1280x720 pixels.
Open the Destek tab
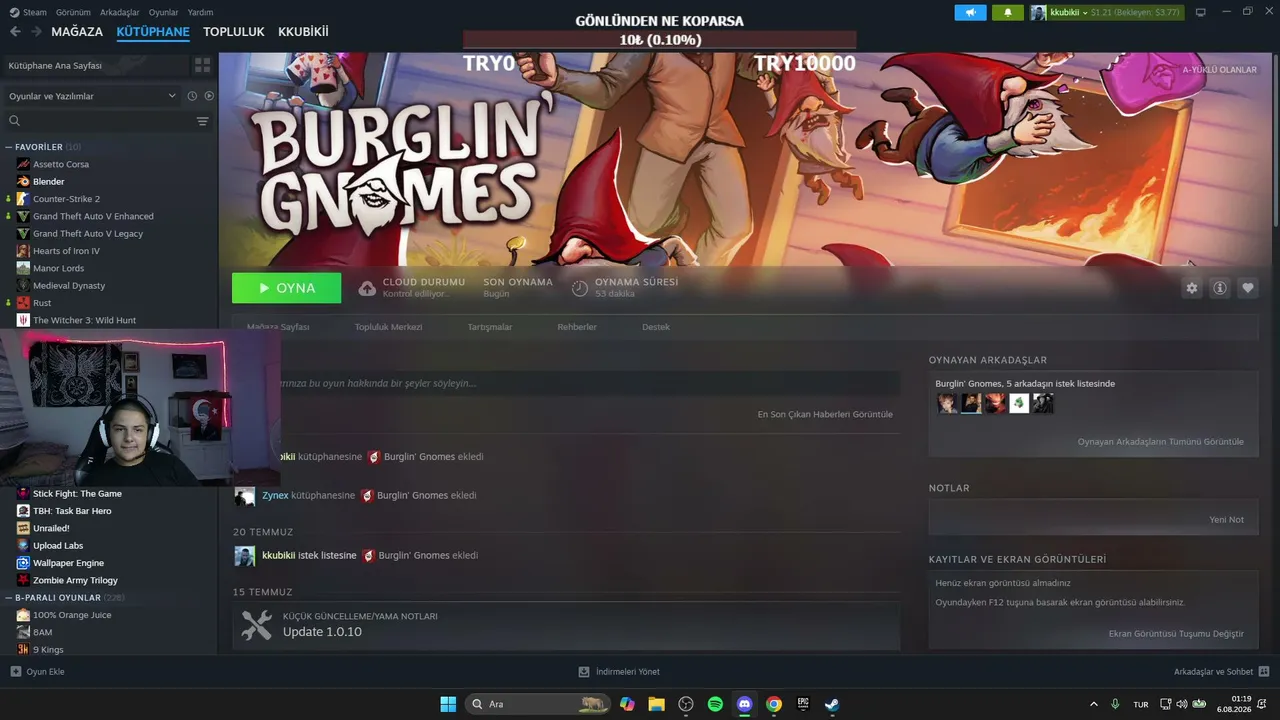coord(656,327)
